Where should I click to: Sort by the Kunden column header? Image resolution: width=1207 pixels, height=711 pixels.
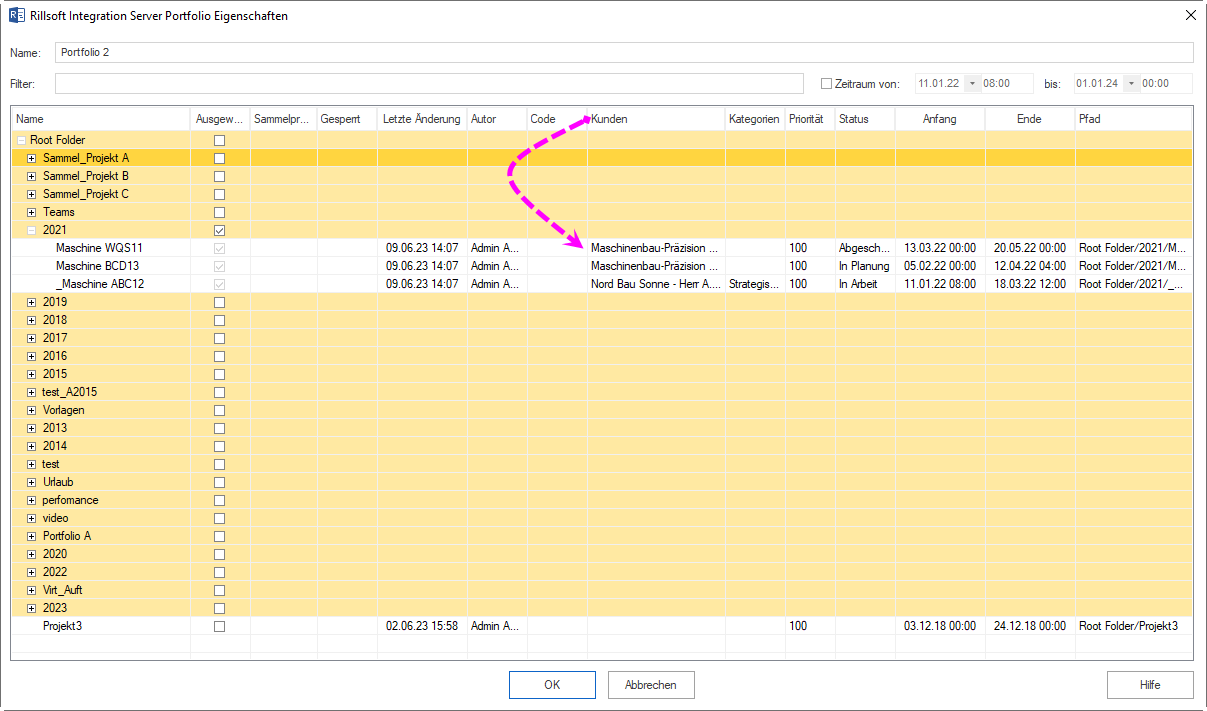656,119
